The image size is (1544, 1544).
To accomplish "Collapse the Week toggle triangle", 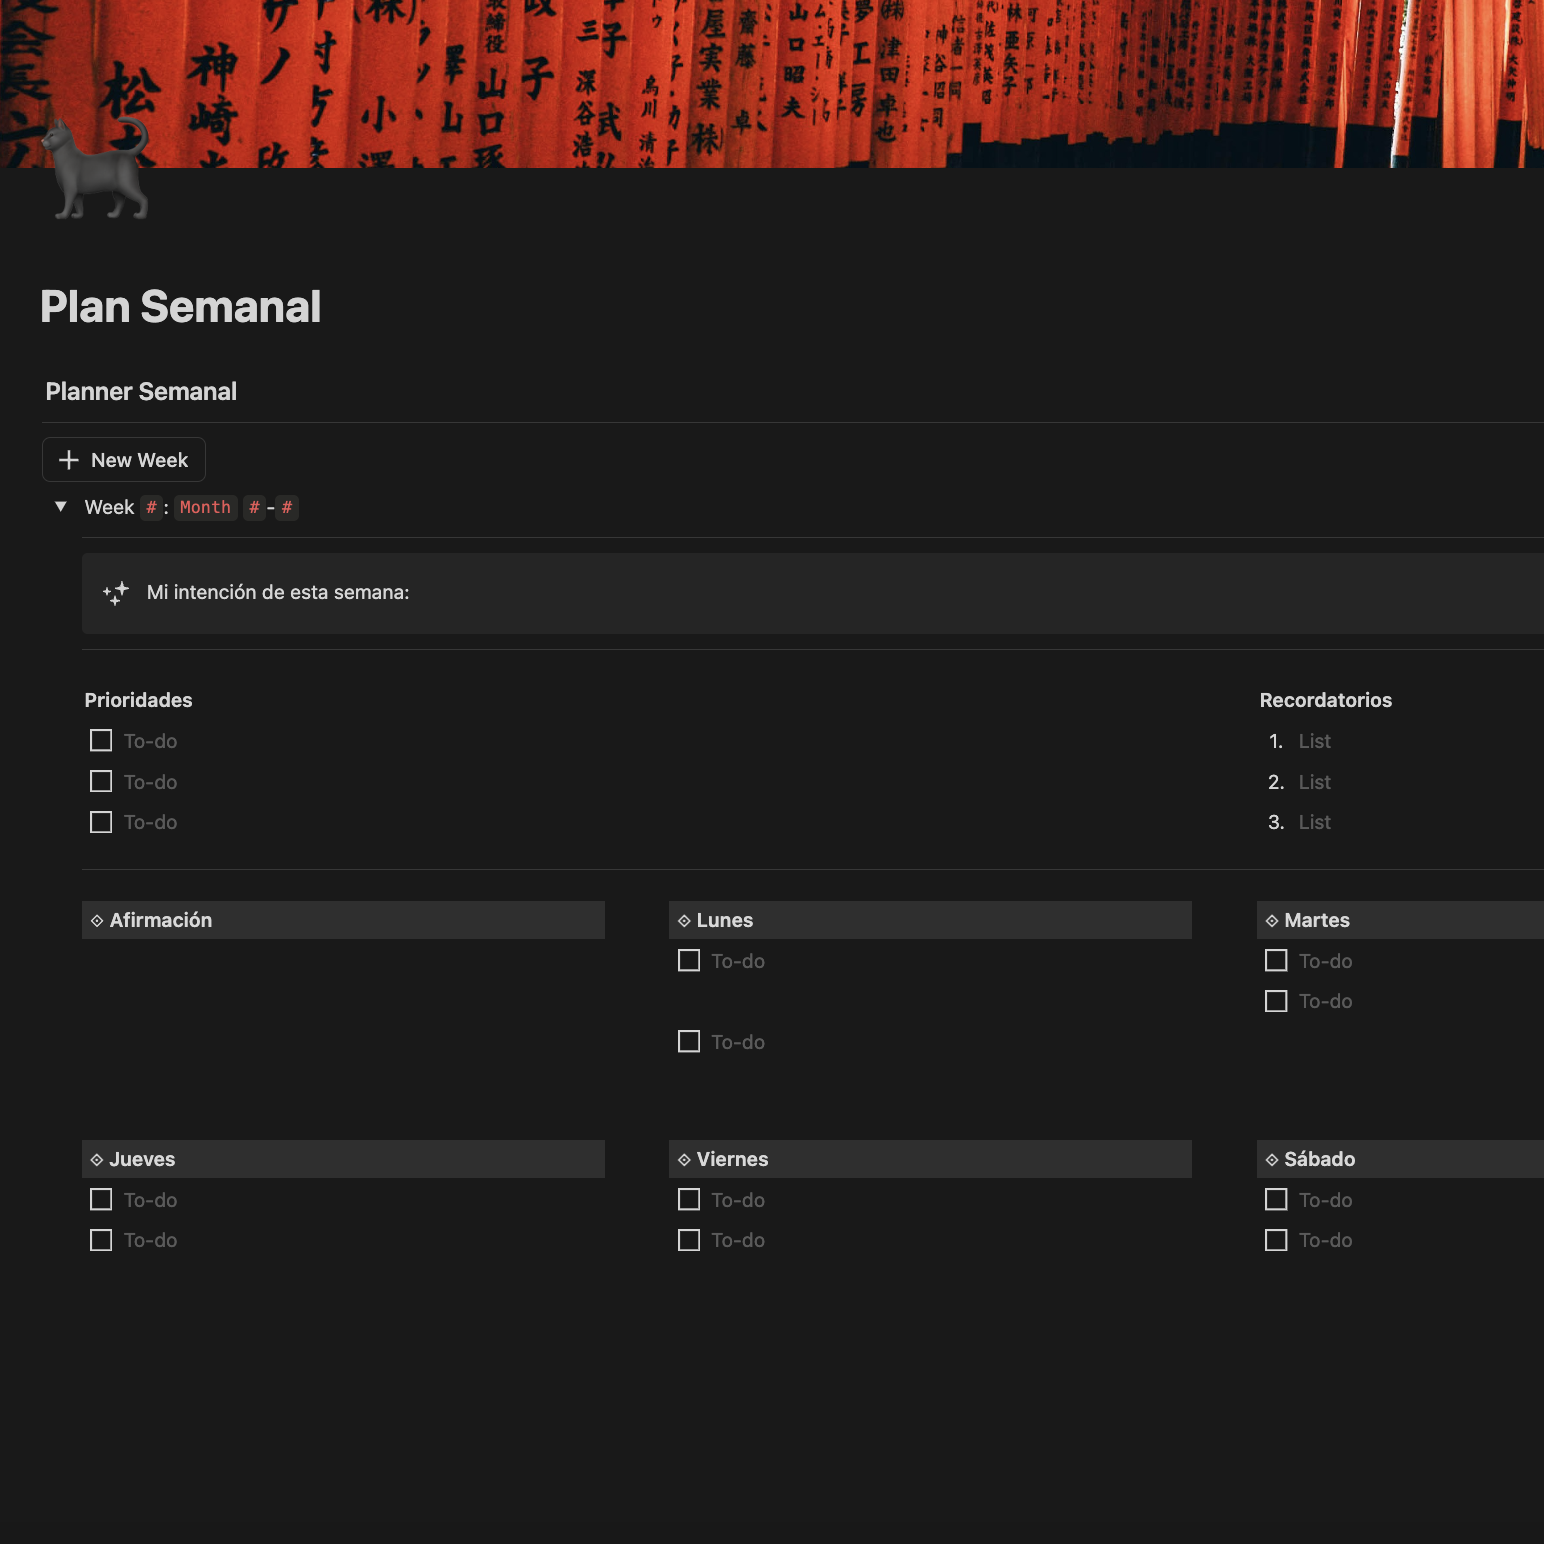I will (x=61, y=507).
